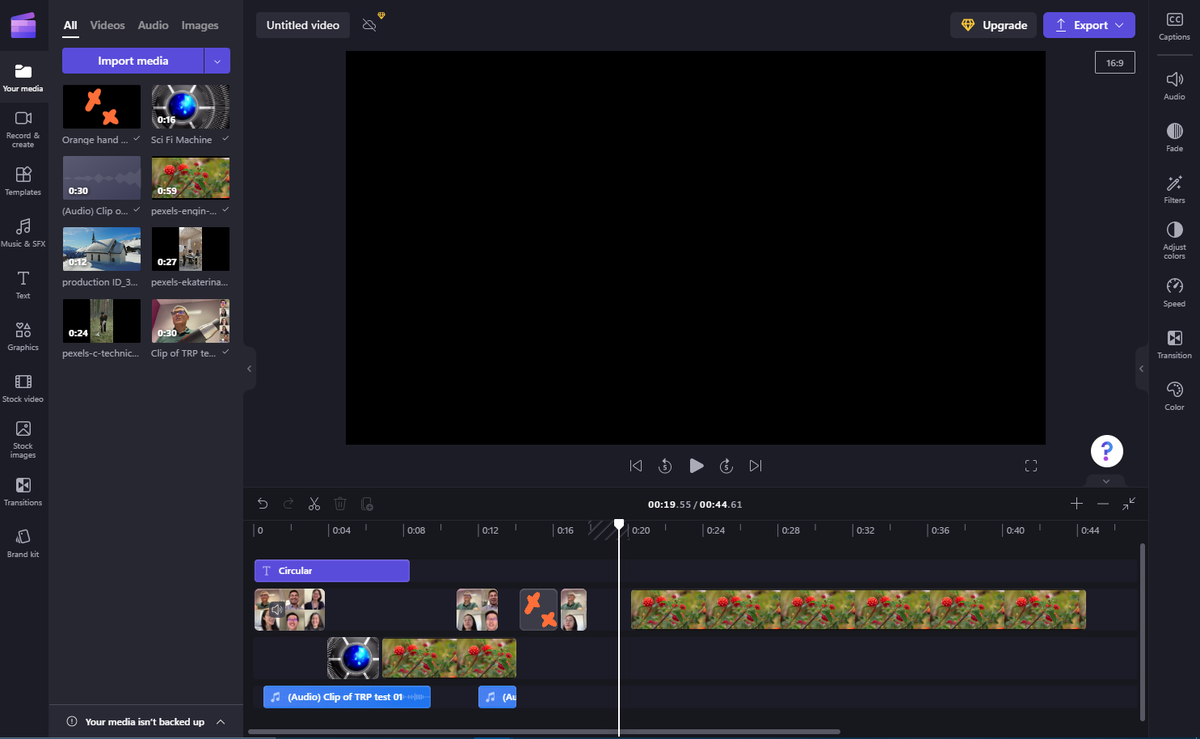Click the redo arrow icon
This screenshot has width=1200, height=739.
click(288, 504)
